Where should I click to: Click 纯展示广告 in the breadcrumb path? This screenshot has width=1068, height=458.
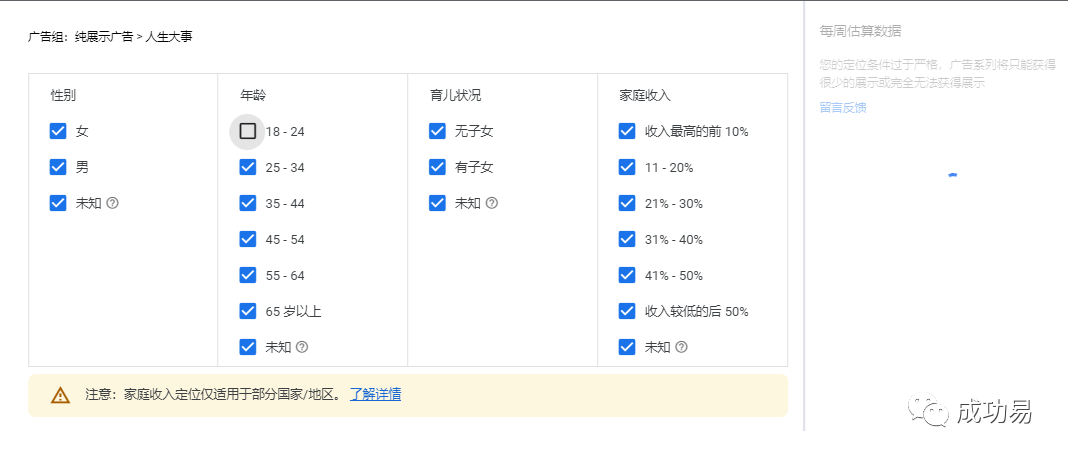click(x=104, y=37)
